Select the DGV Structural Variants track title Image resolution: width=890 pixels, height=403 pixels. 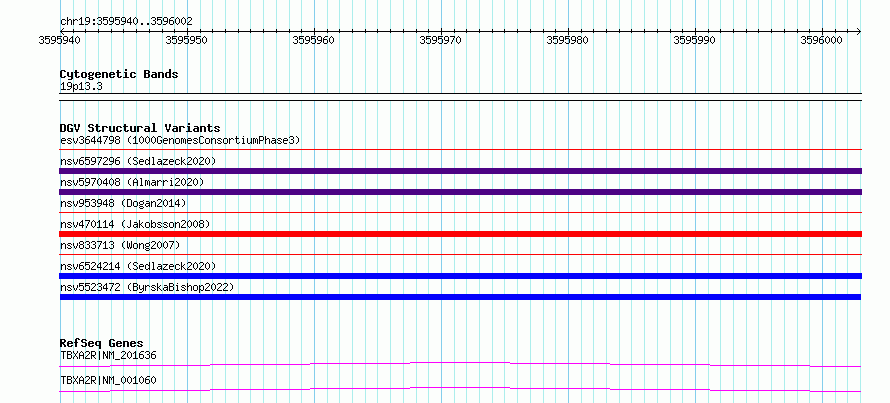(x=140, y=128)
